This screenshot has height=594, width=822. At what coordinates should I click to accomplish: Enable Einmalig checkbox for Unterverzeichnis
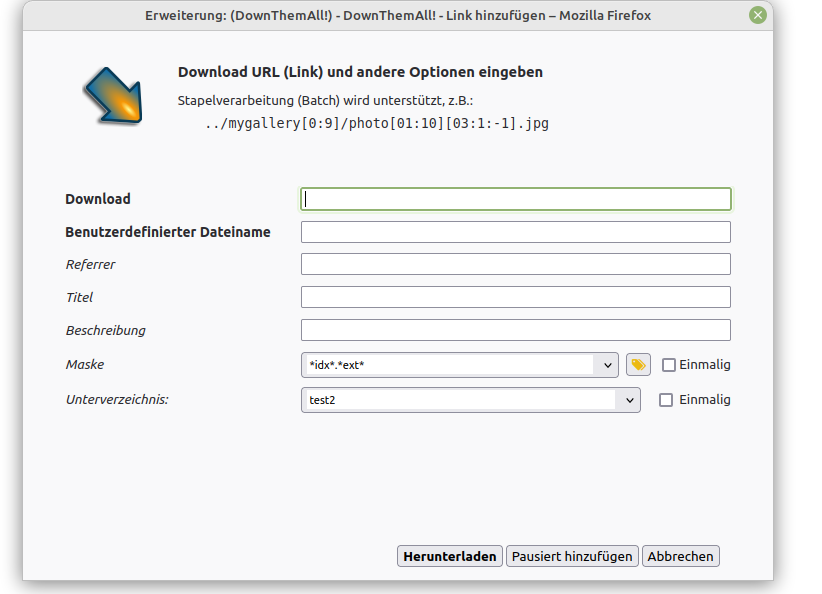(666, 400)
